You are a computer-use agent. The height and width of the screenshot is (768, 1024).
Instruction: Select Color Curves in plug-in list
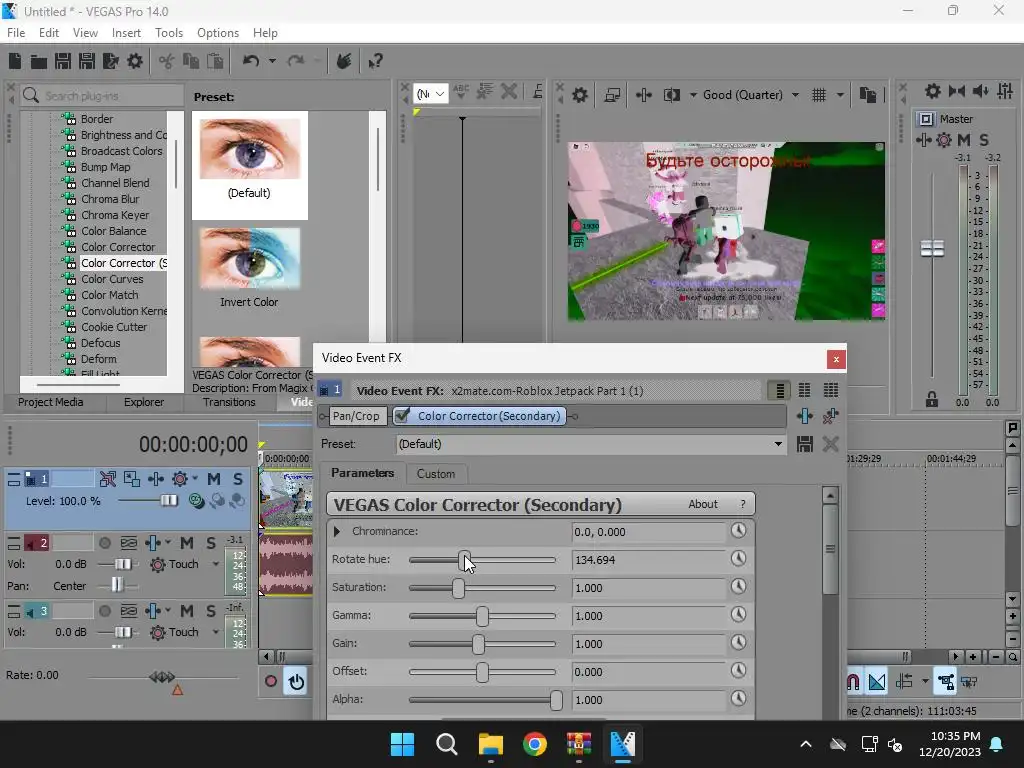tap(112, 279)
